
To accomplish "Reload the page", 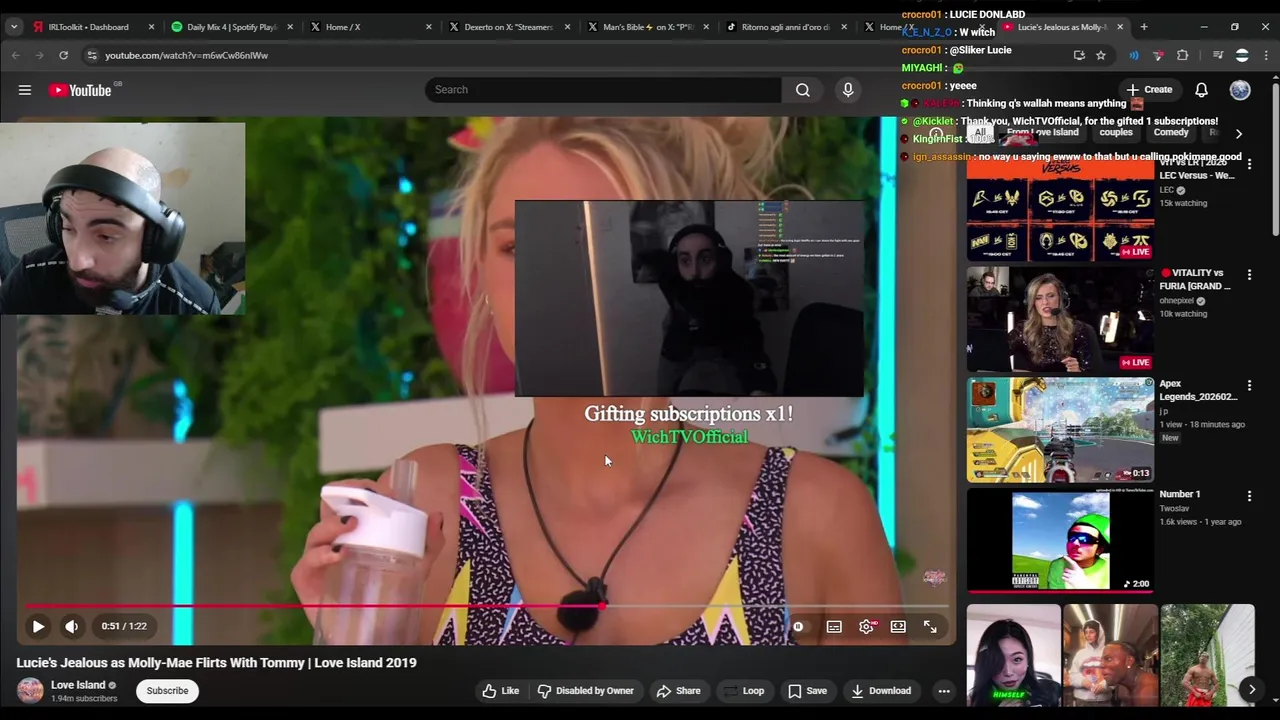I will click(63, 56).
